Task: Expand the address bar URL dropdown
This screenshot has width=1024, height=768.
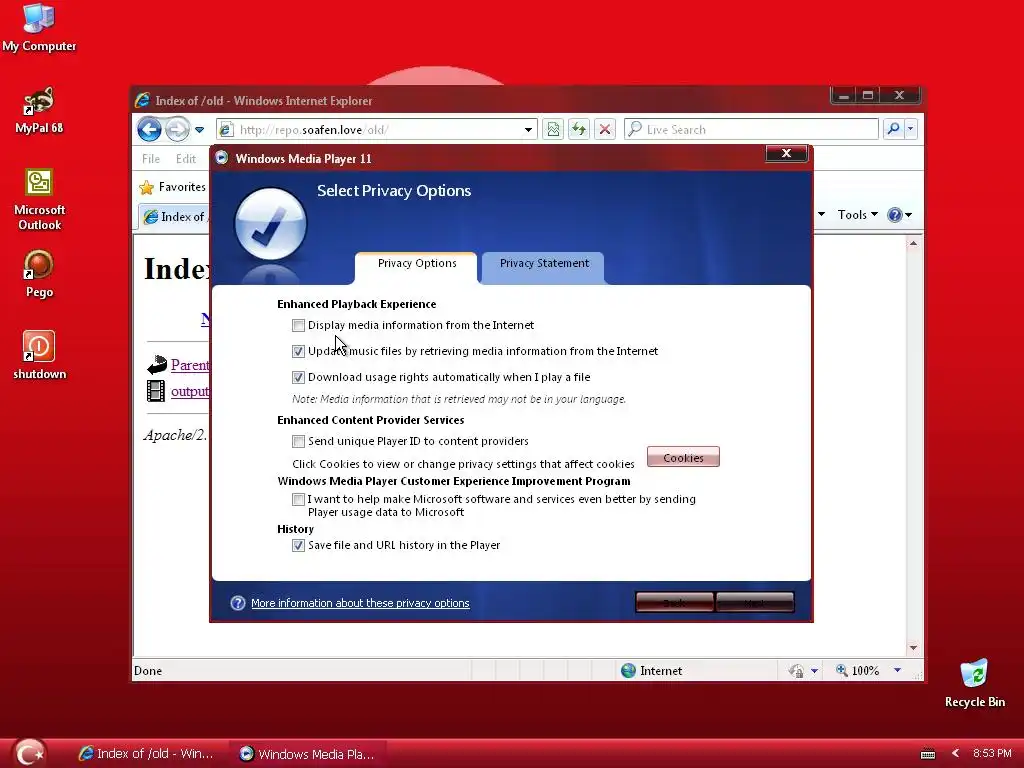Action: point(528,129)
